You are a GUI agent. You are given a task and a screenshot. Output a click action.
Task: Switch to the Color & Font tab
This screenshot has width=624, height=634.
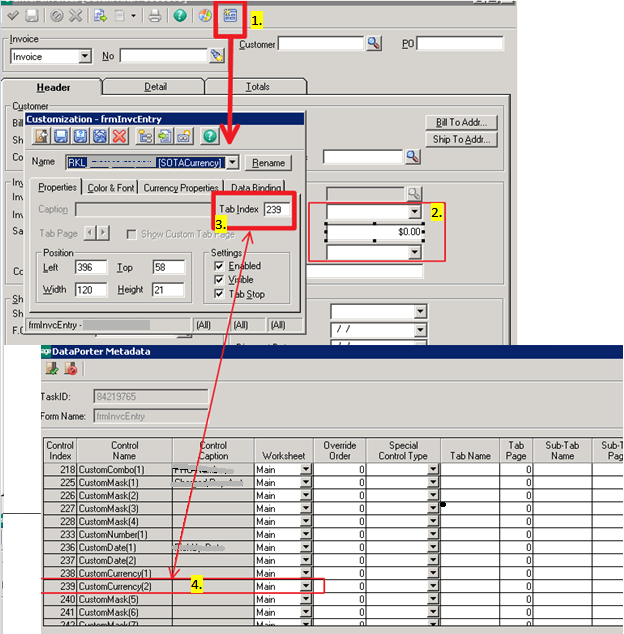click(x=111, y=188)
